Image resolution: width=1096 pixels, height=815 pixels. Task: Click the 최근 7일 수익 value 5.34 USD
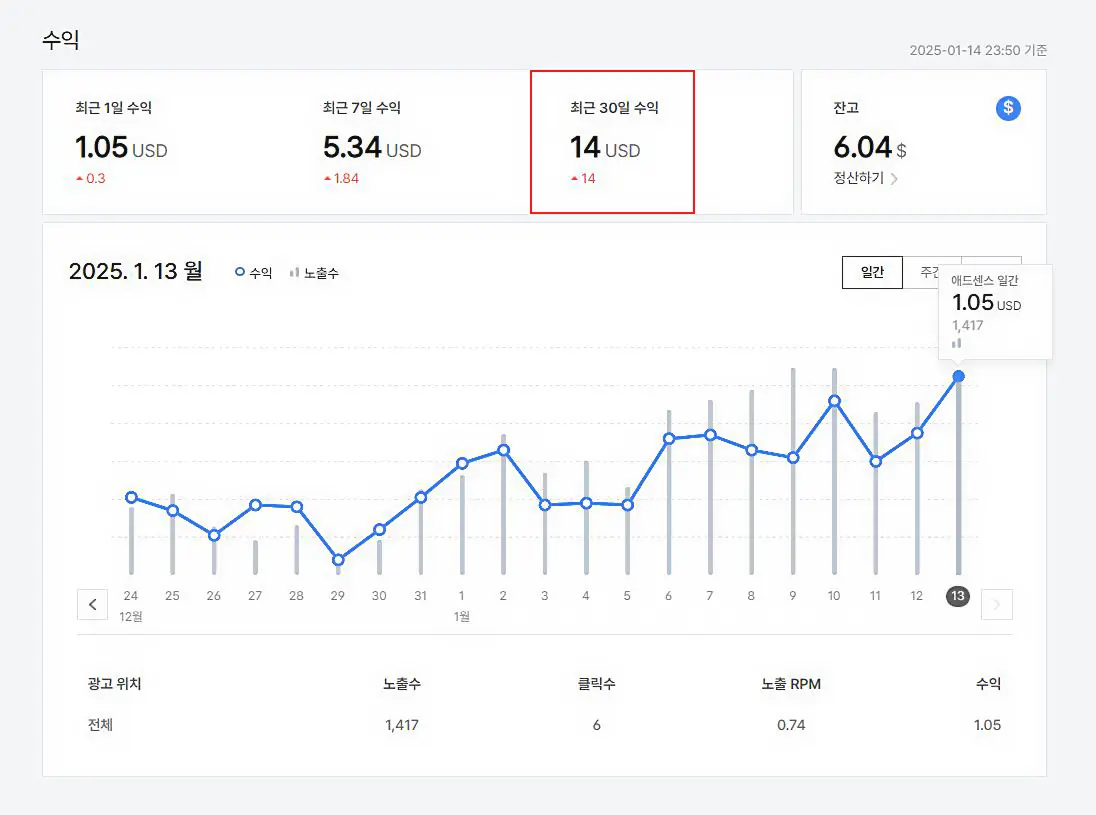coord(372,147)
